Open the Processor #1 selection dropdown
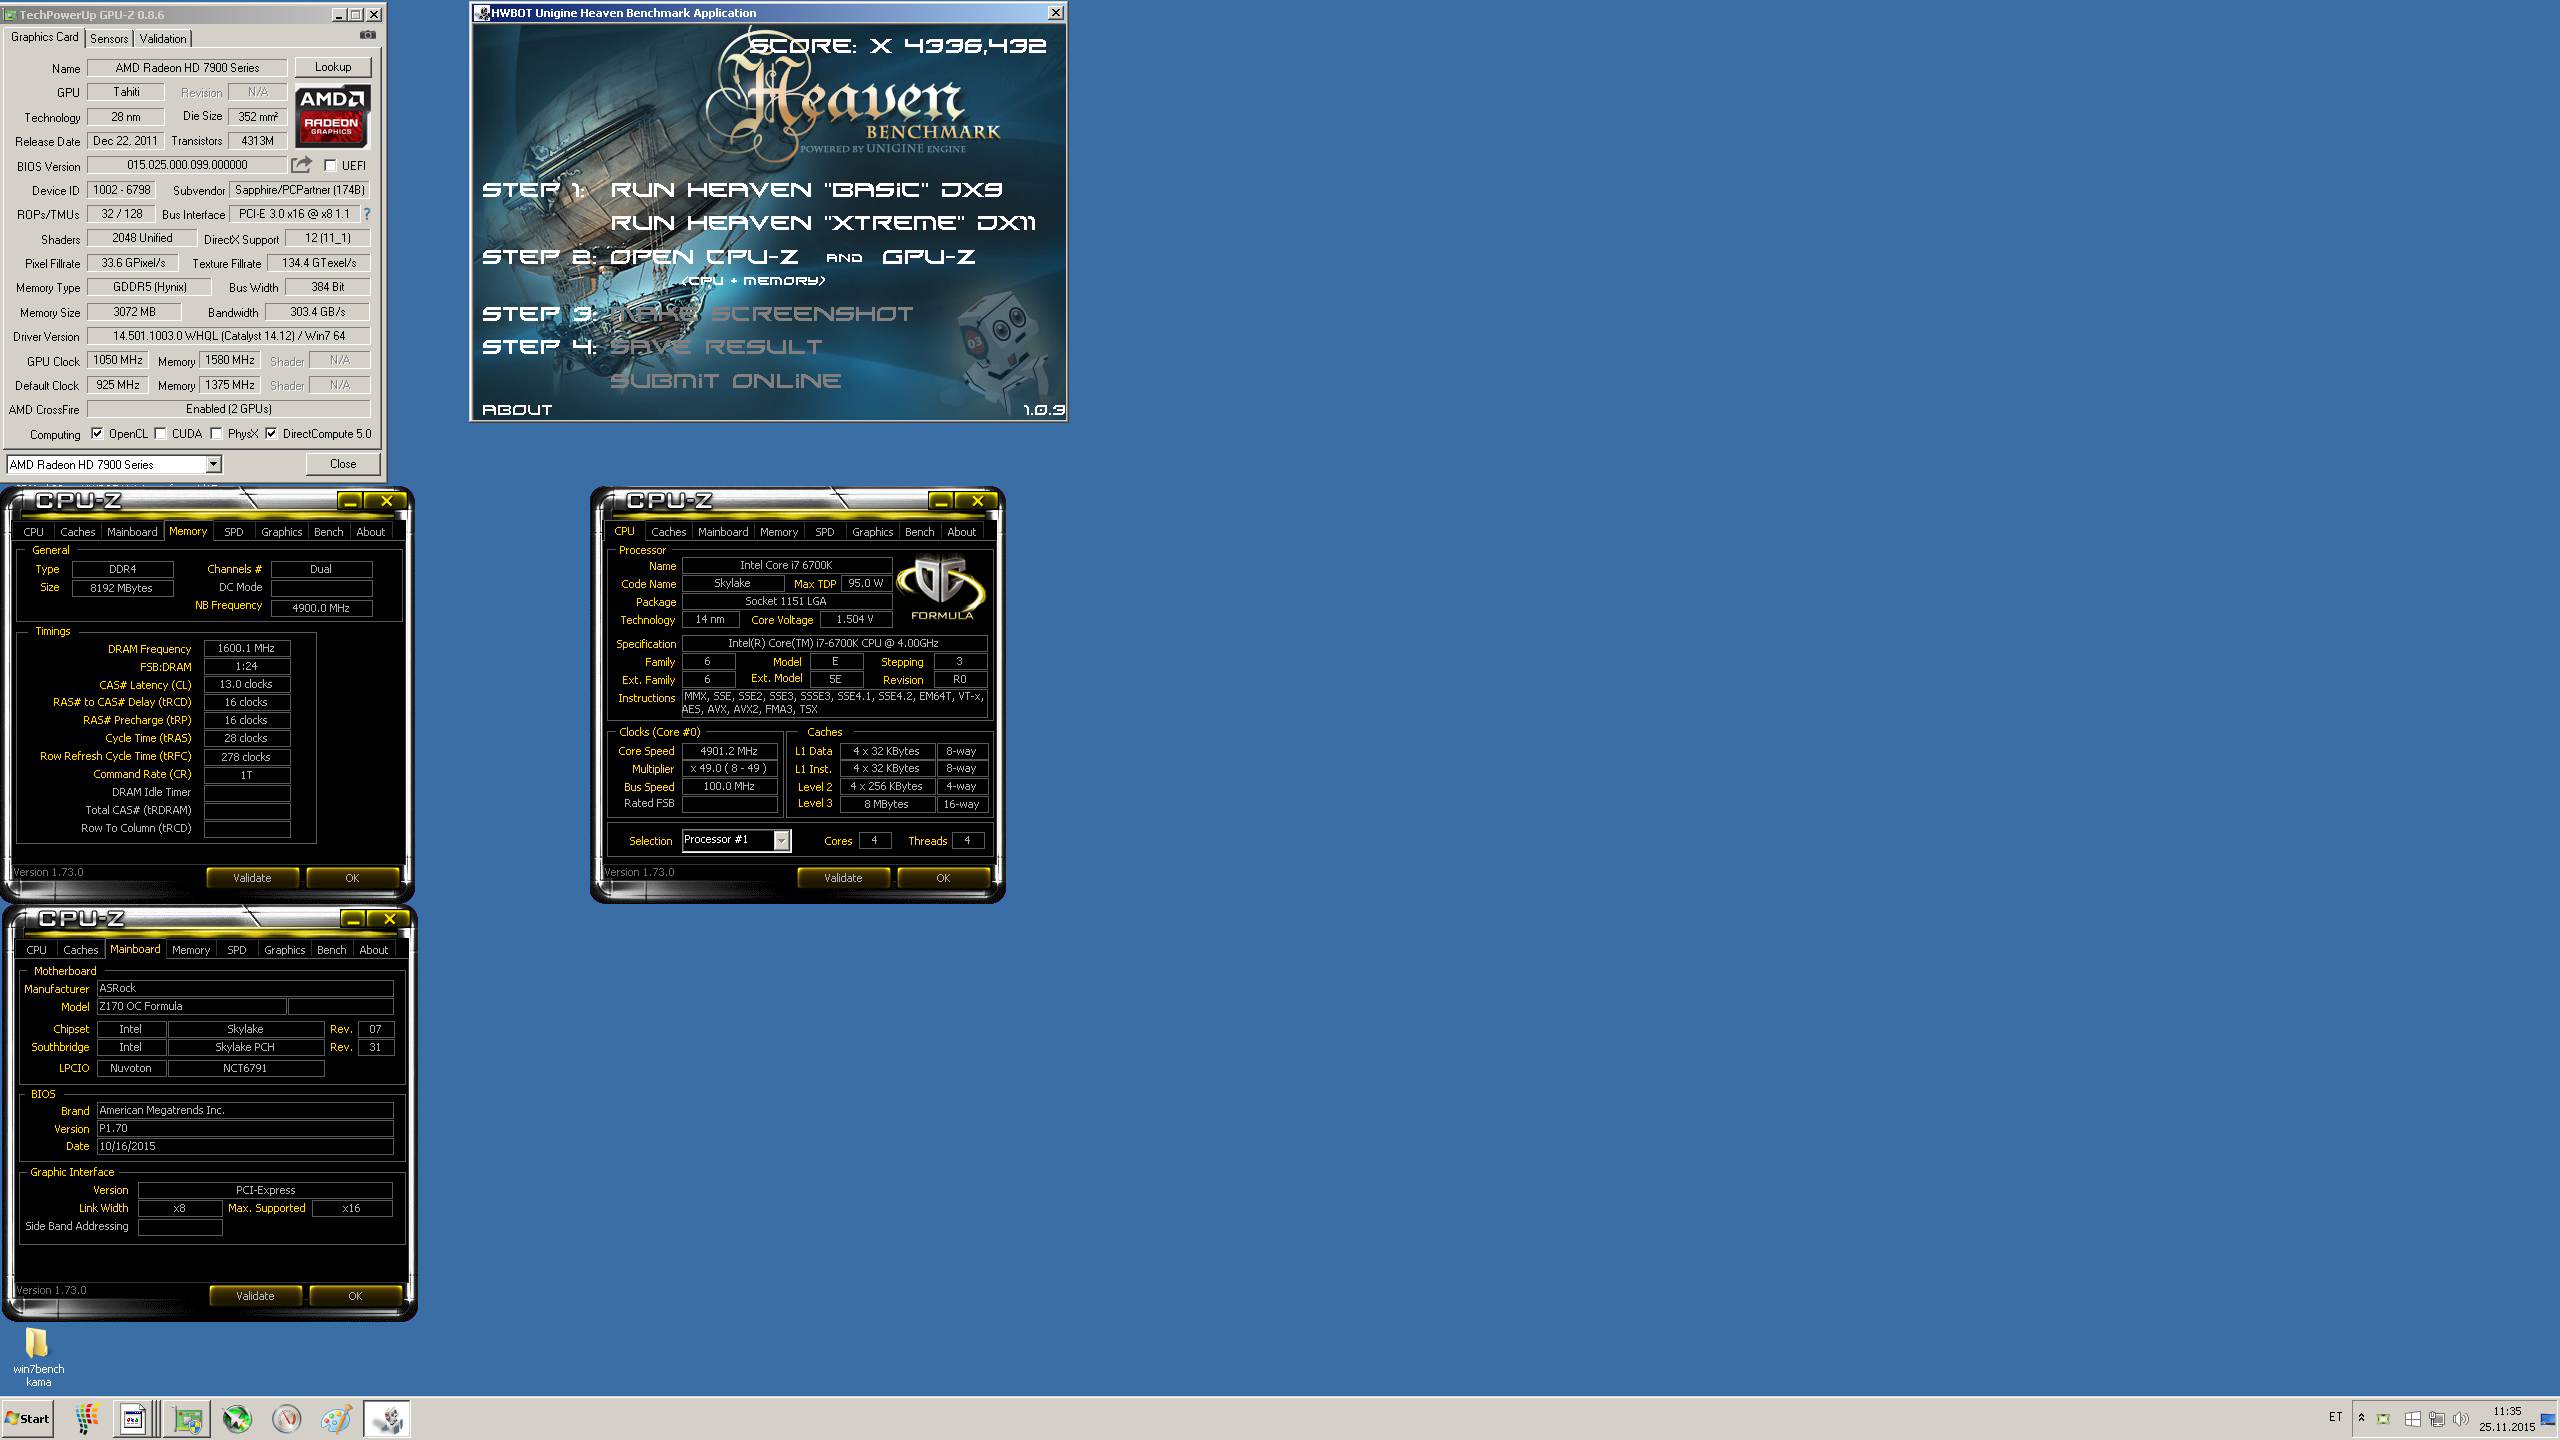The width and height of the screenshot is (2560, 1440). click(x=781, y=840)
